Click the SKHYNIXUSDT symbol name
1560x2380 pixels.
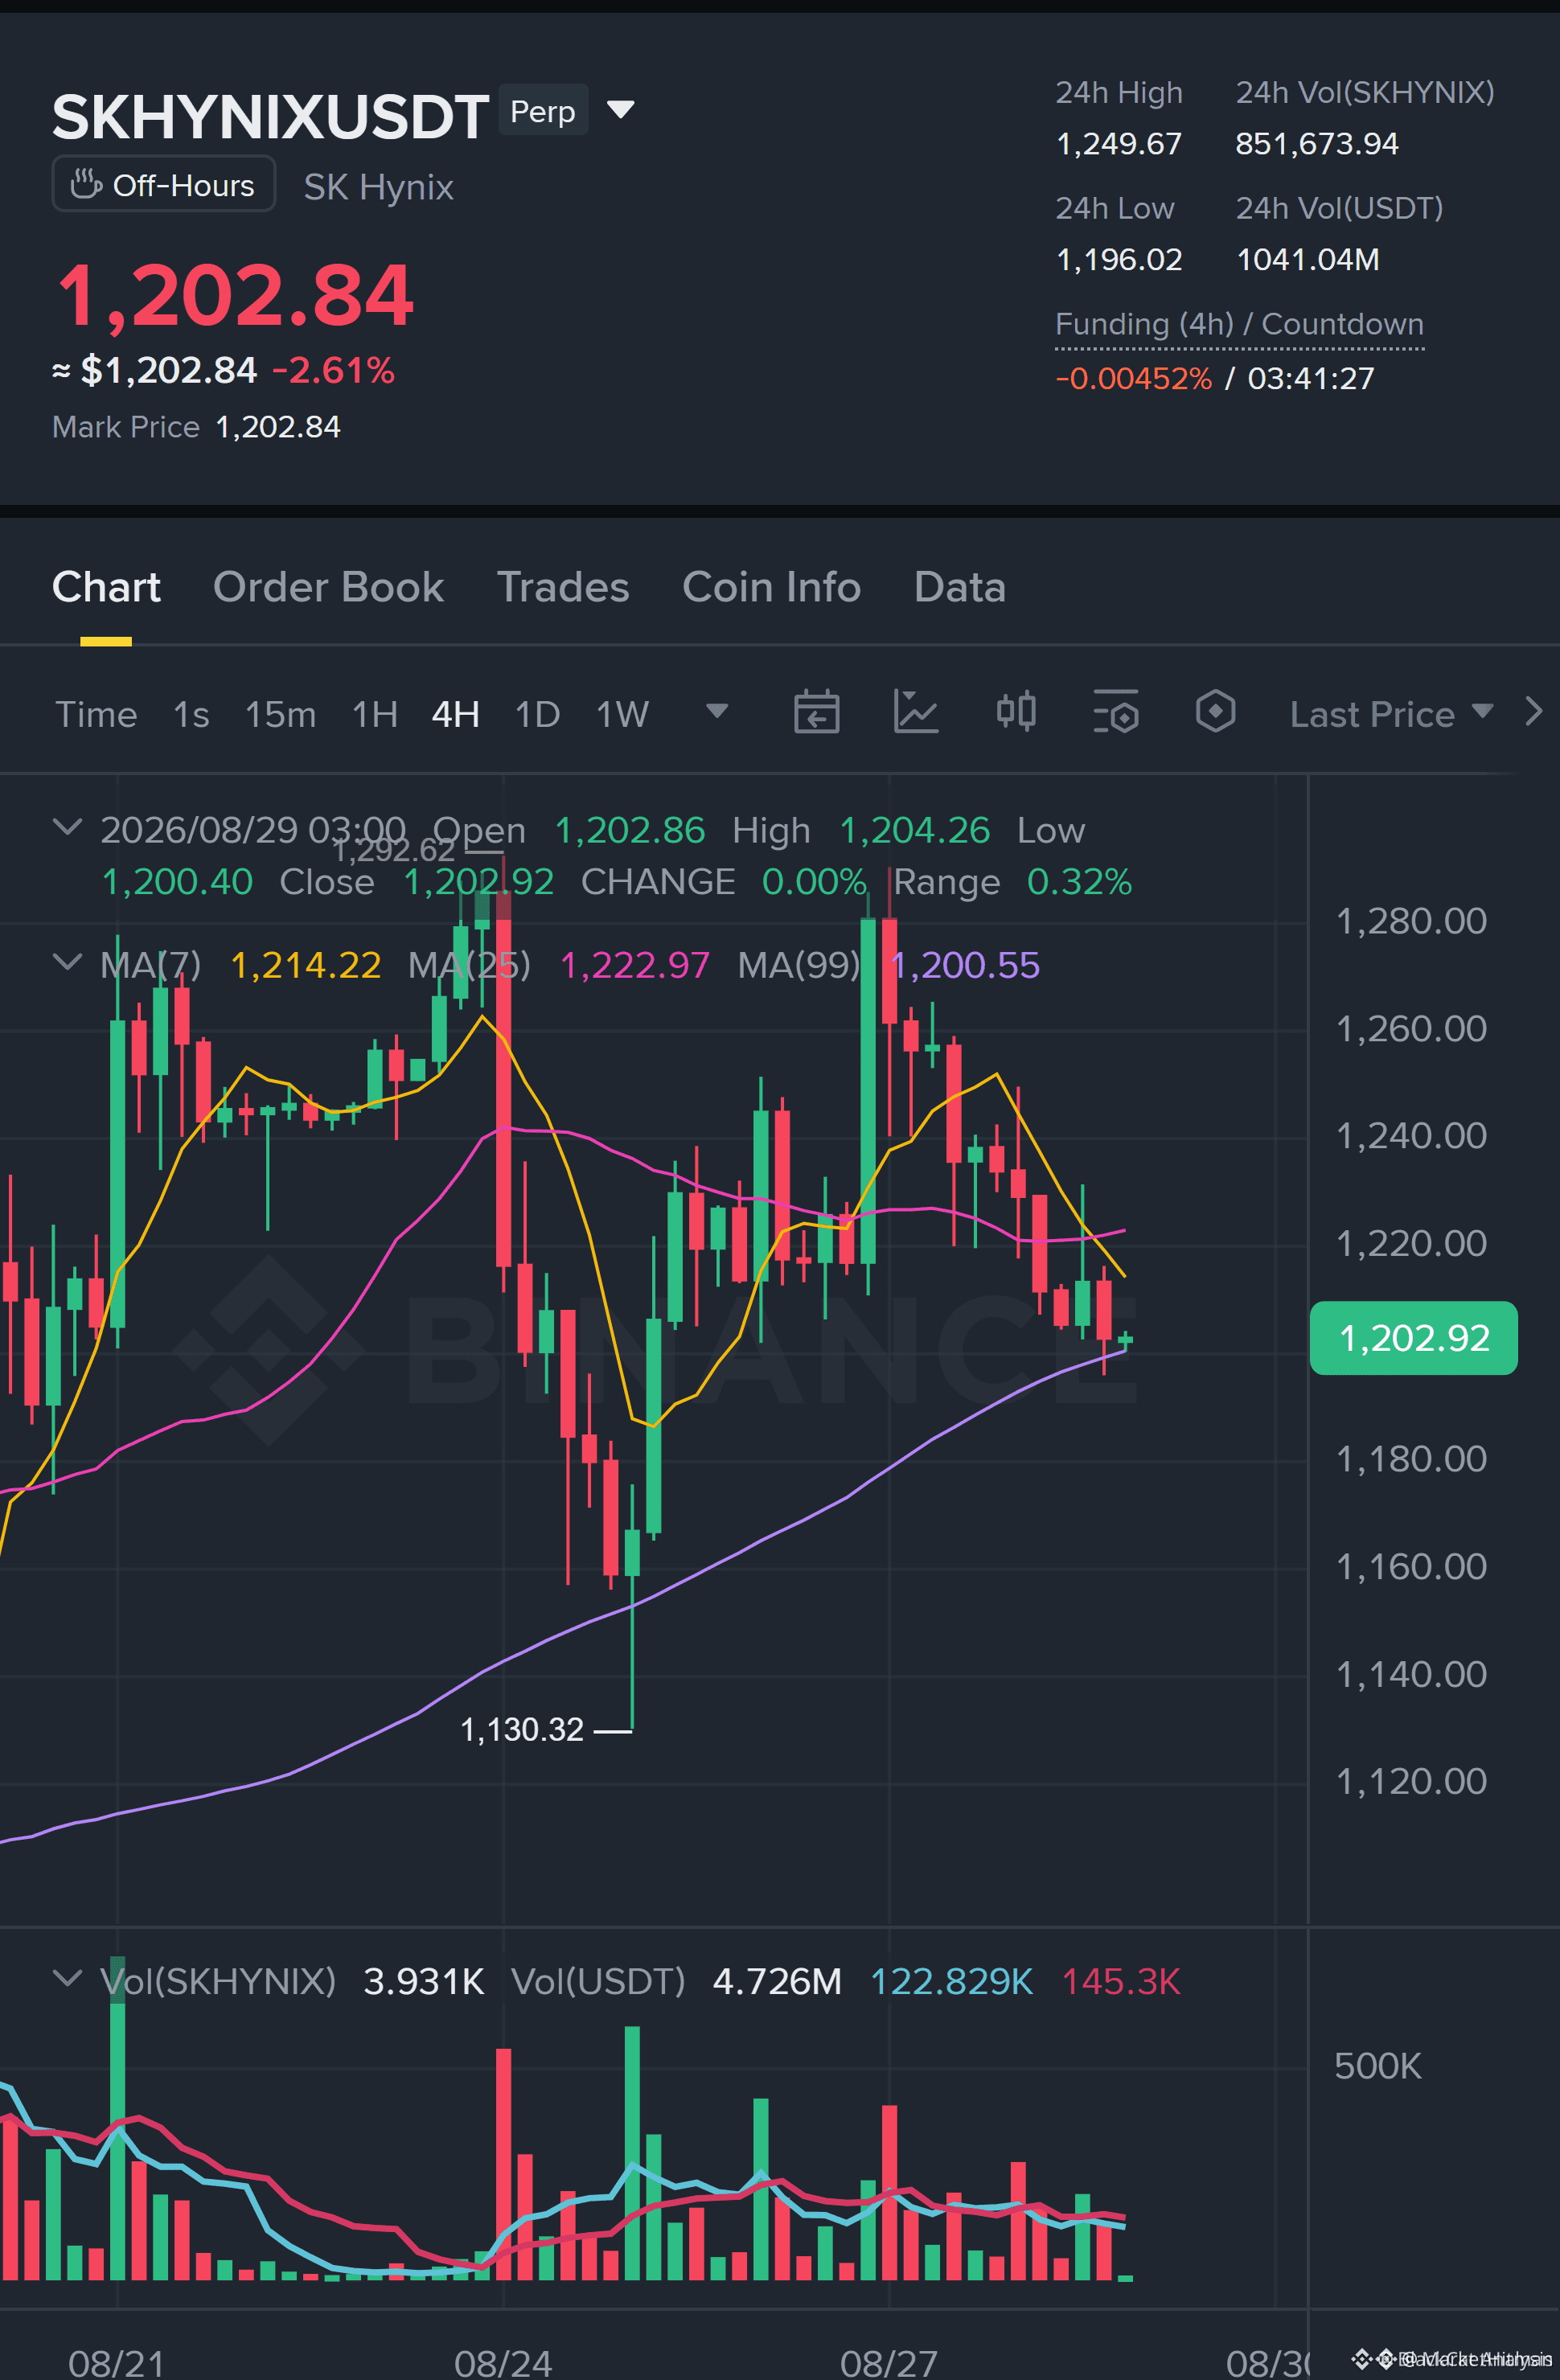[x=270, y=117]
